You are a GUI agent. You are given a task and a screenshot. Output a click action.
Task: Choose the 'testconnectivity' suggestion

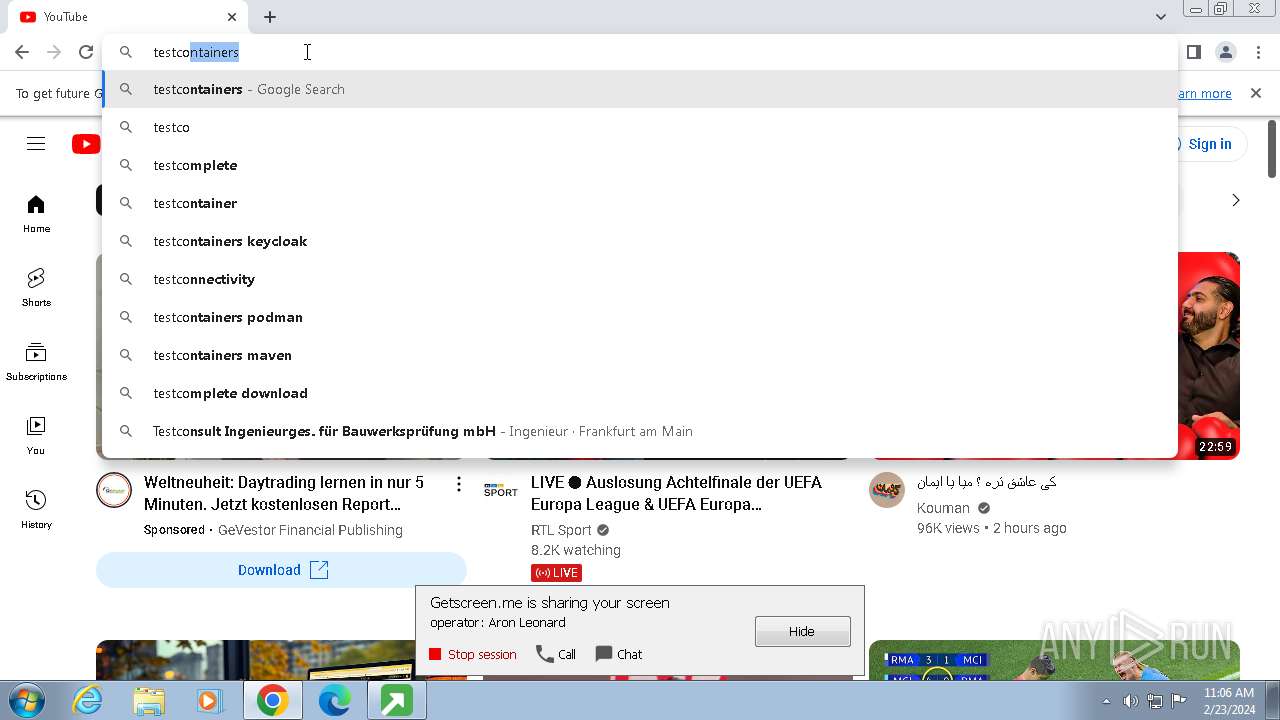[x=640, y=279]
